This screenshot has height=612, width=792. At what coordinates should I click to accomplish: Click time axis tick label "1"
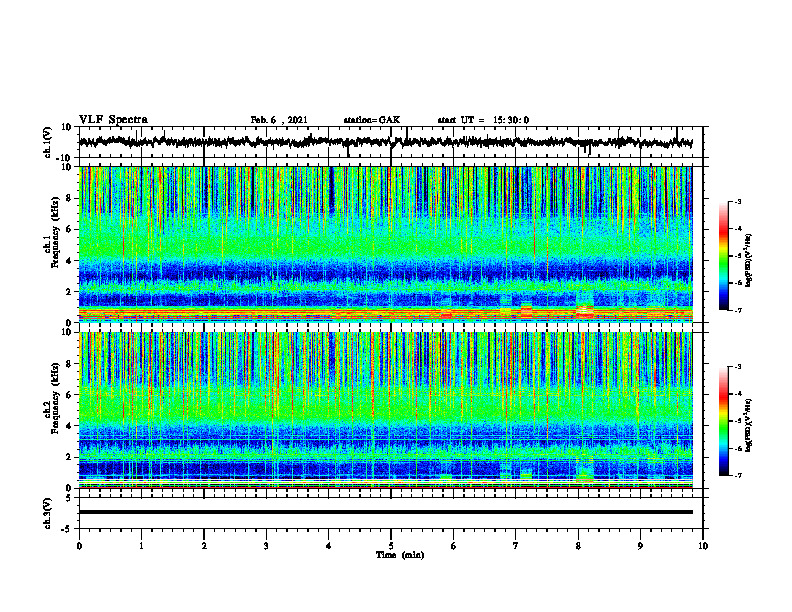(x=141, y=546)
